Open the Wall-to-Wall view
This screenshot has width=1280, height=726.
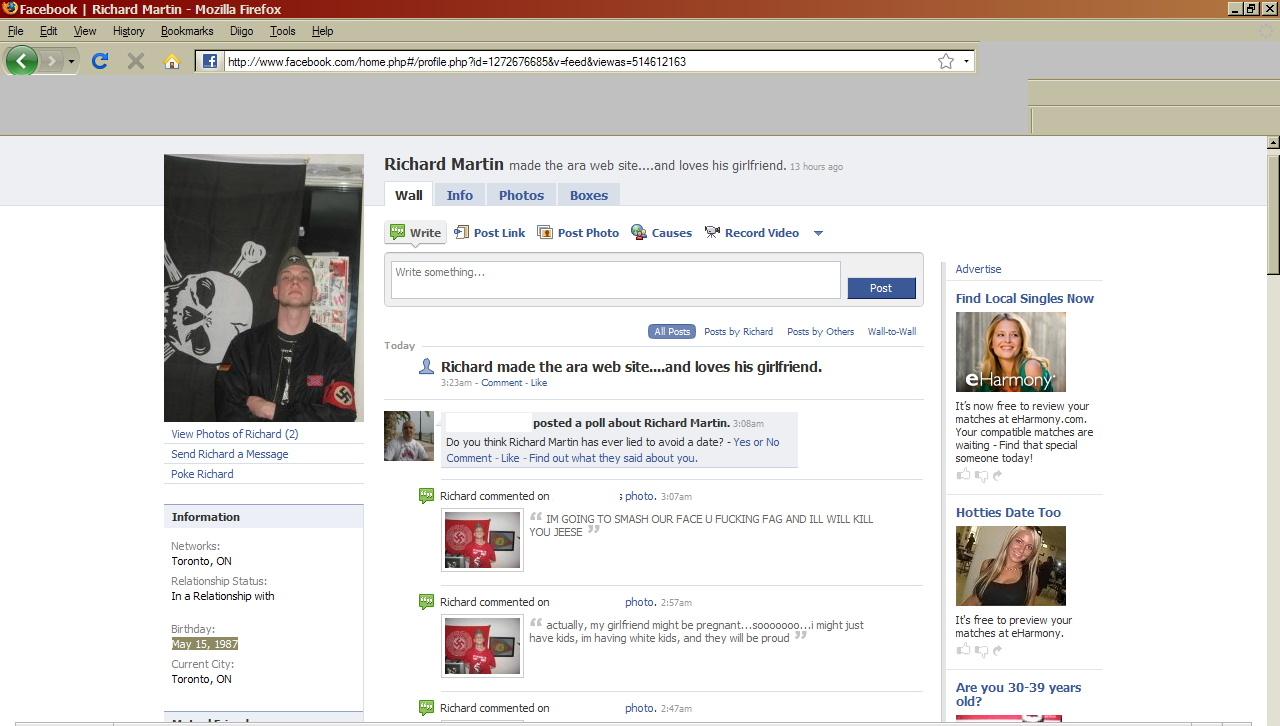(892, 331)
